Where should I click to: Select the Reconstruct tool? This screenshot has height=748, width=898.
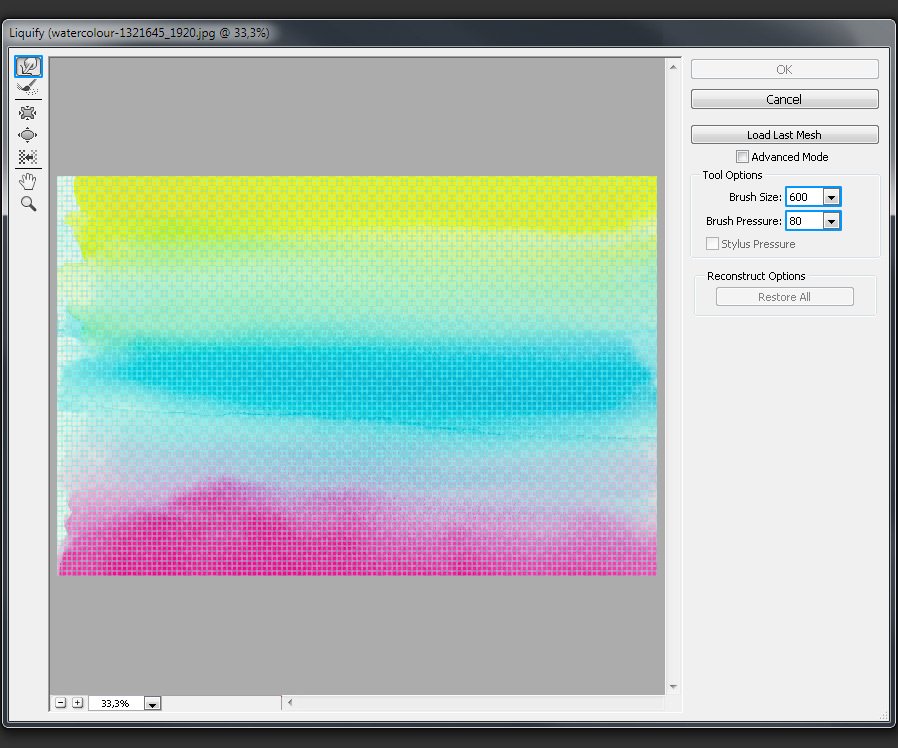[28, 88]
